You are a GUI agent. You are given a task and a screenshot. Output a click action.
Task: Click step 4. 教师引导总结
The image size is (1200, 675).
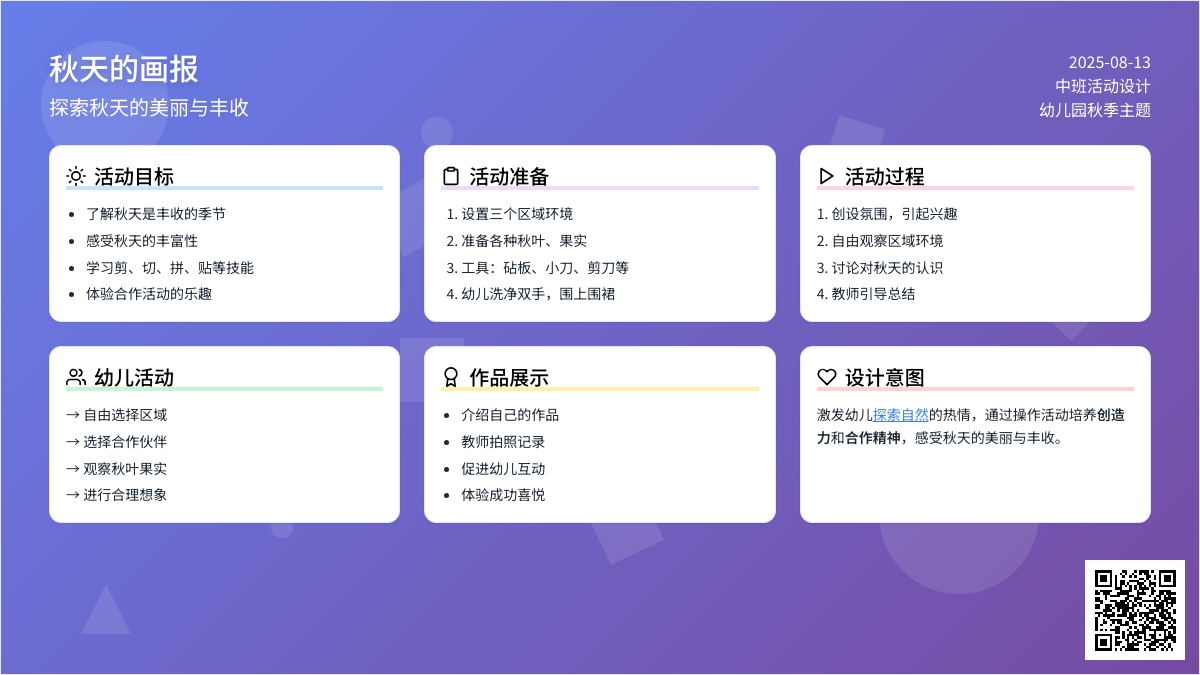tap(866, 293)
